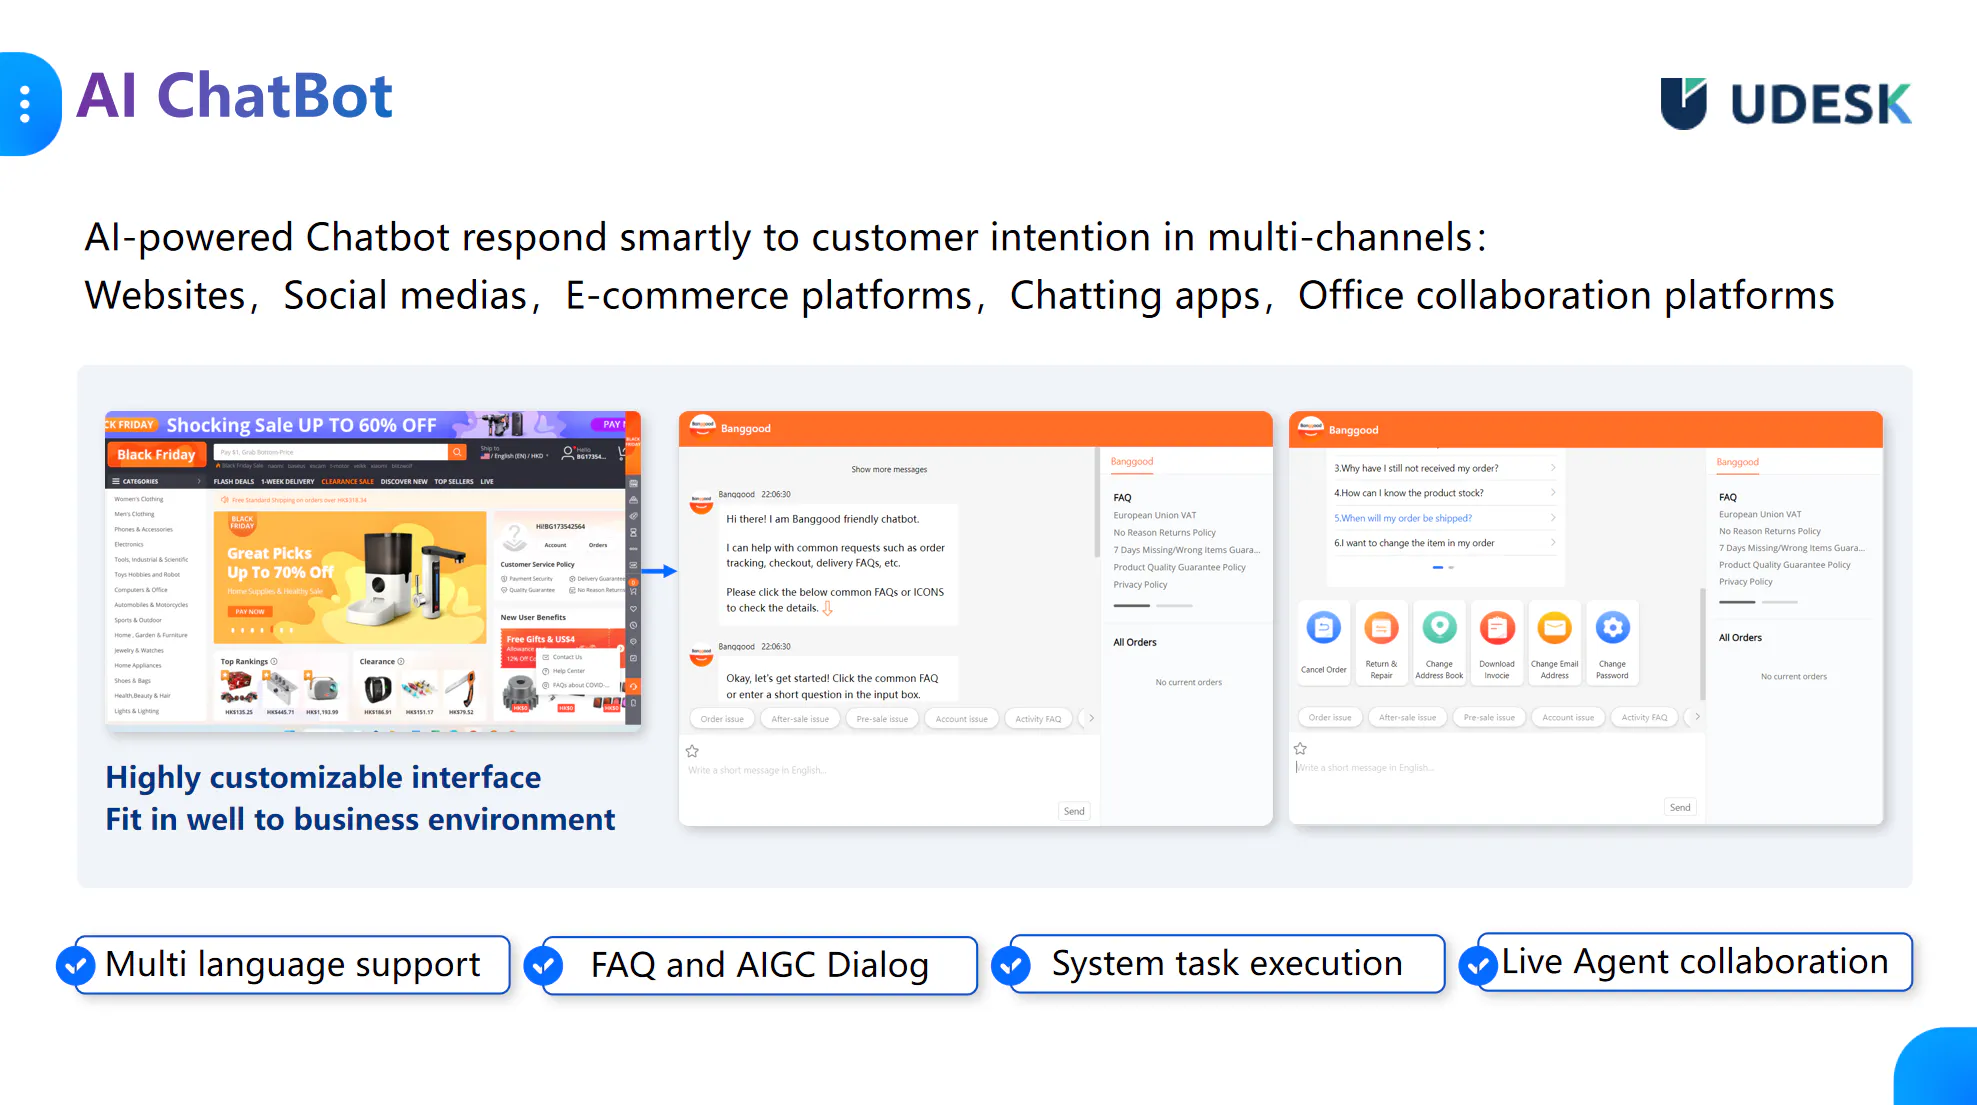The image size is (1977, 1105).
Task: Select the Banggood tab in right chat
Action: point(1738,462)
